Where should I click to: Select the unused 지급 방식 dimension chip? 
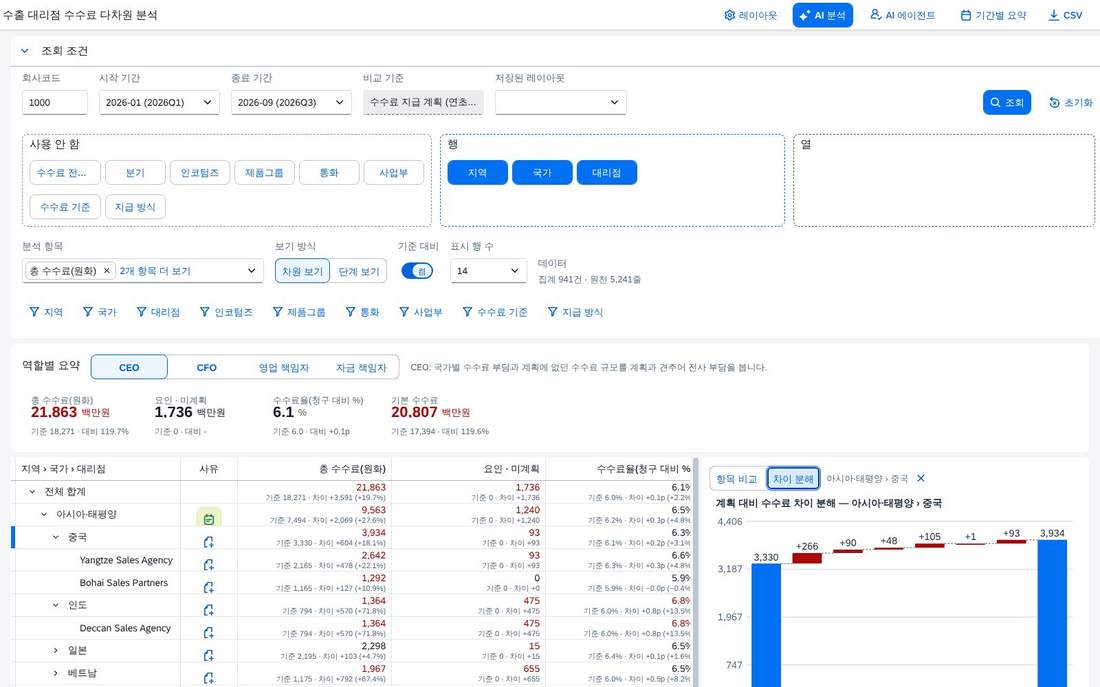pos(135,207)
